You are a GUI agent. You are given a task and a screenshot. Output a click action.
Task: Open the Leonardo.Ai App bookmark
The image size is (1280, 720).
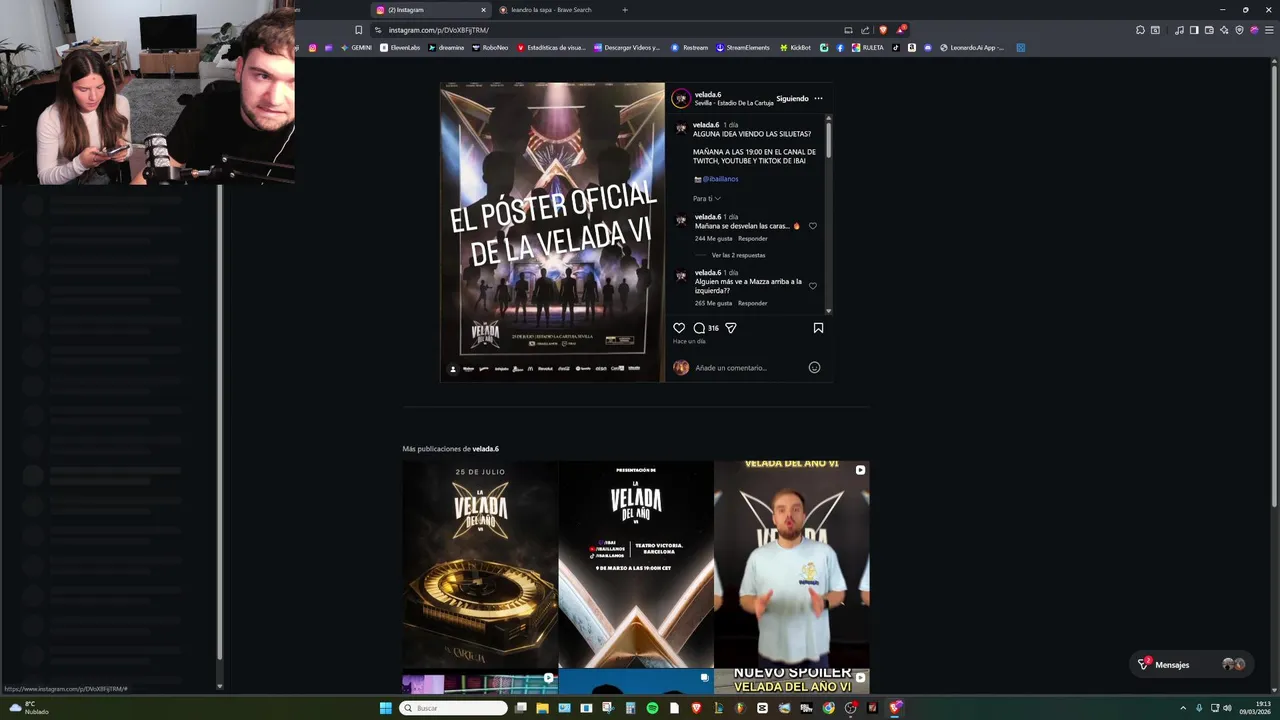971,47
